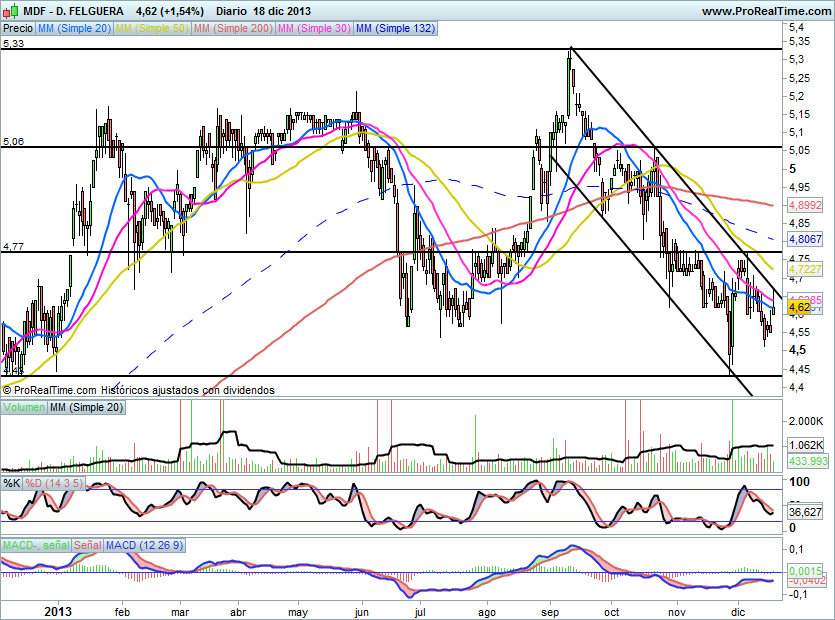Open the volume panel MM (Simple 20) label

click(86, 407)
